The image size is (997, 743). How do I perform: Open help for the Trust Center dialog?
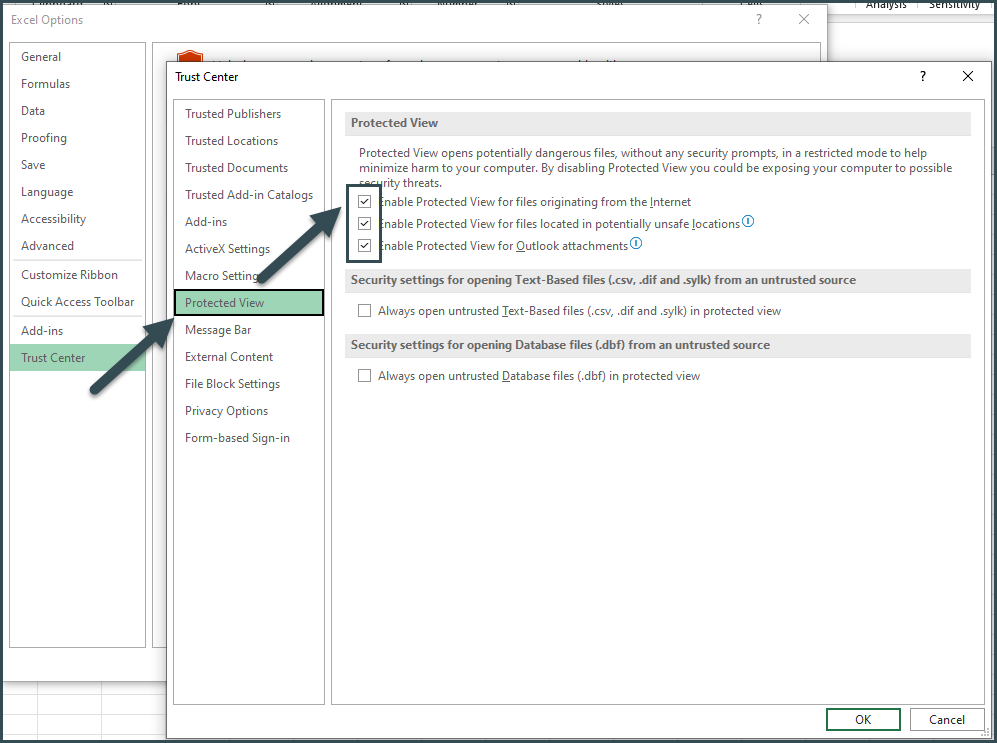coord(922,76)
